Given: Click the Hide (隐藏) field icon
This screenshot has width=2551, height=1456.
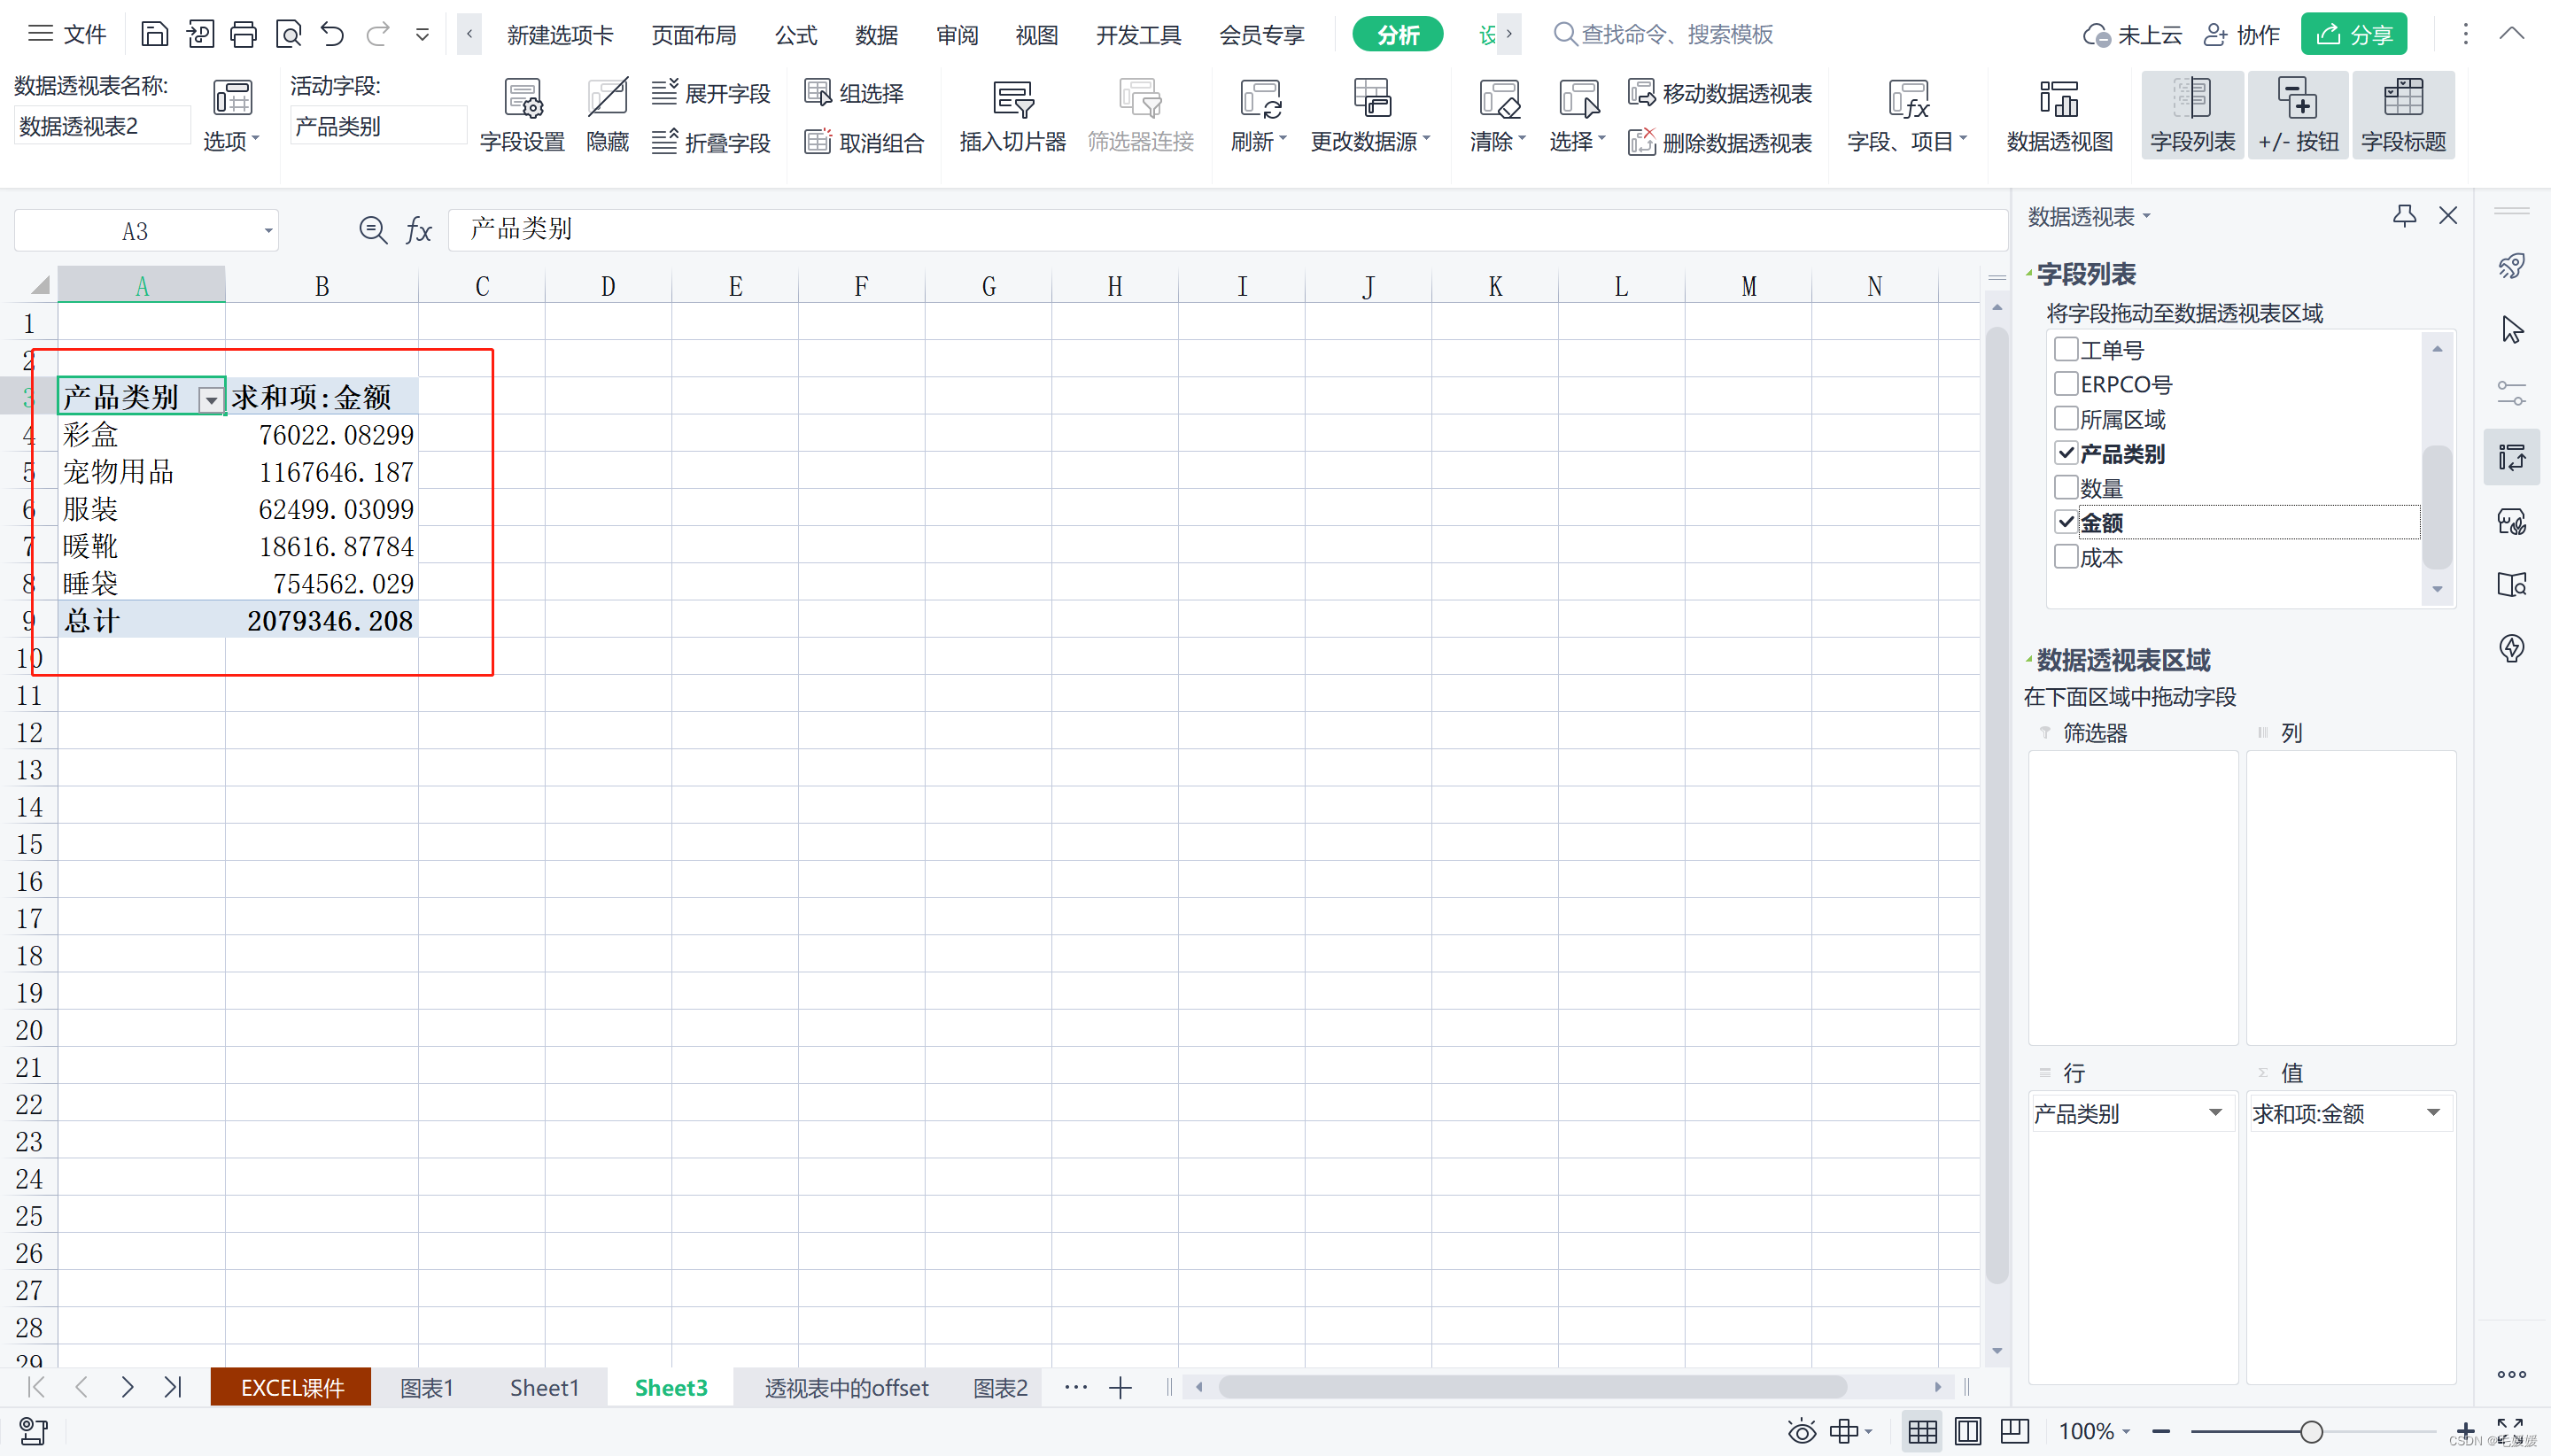Looking at the screenshot, I should [607, 116].
